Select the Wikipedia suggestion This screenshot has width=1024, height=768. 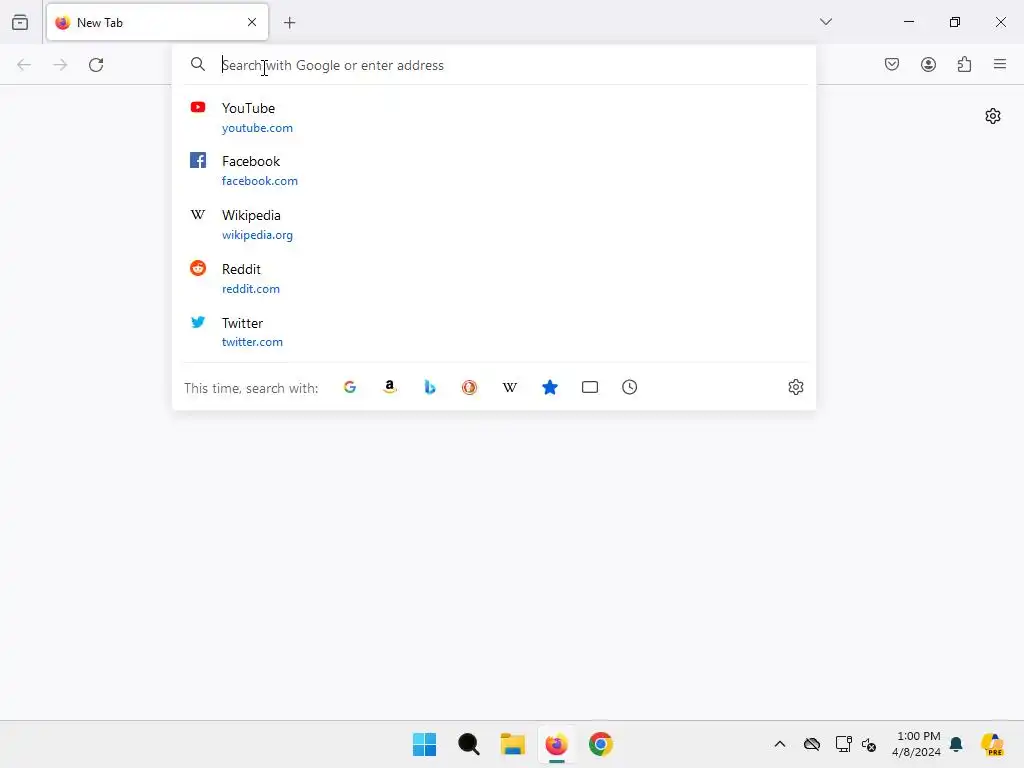tap(494, 224)
